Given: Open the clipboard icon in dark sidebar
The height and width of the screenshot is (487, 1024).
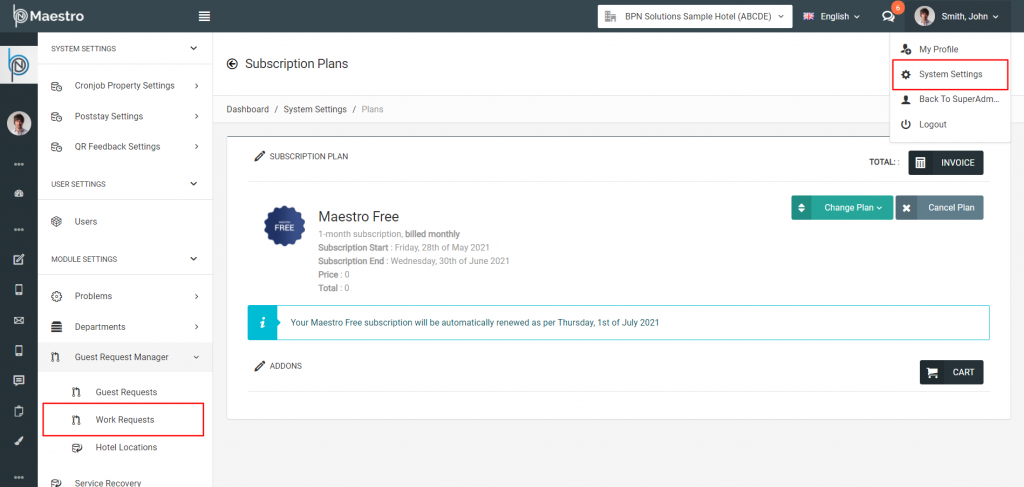Looking at the screenshot, I should pyautogui.click(x=19, y=411).
